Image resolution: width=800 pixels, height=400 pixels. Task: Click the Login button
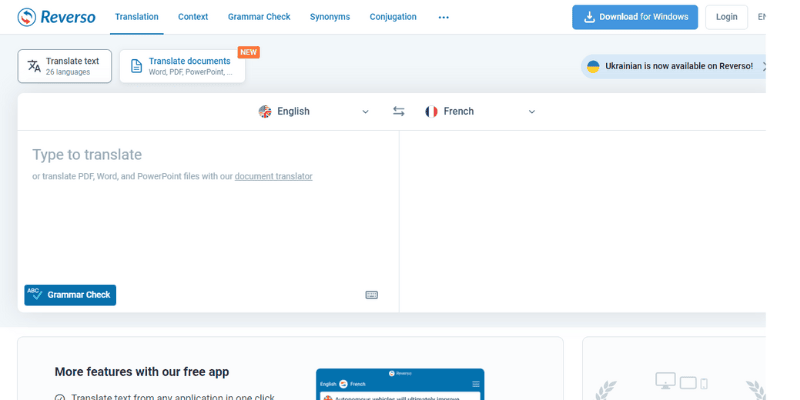[726, 17]
